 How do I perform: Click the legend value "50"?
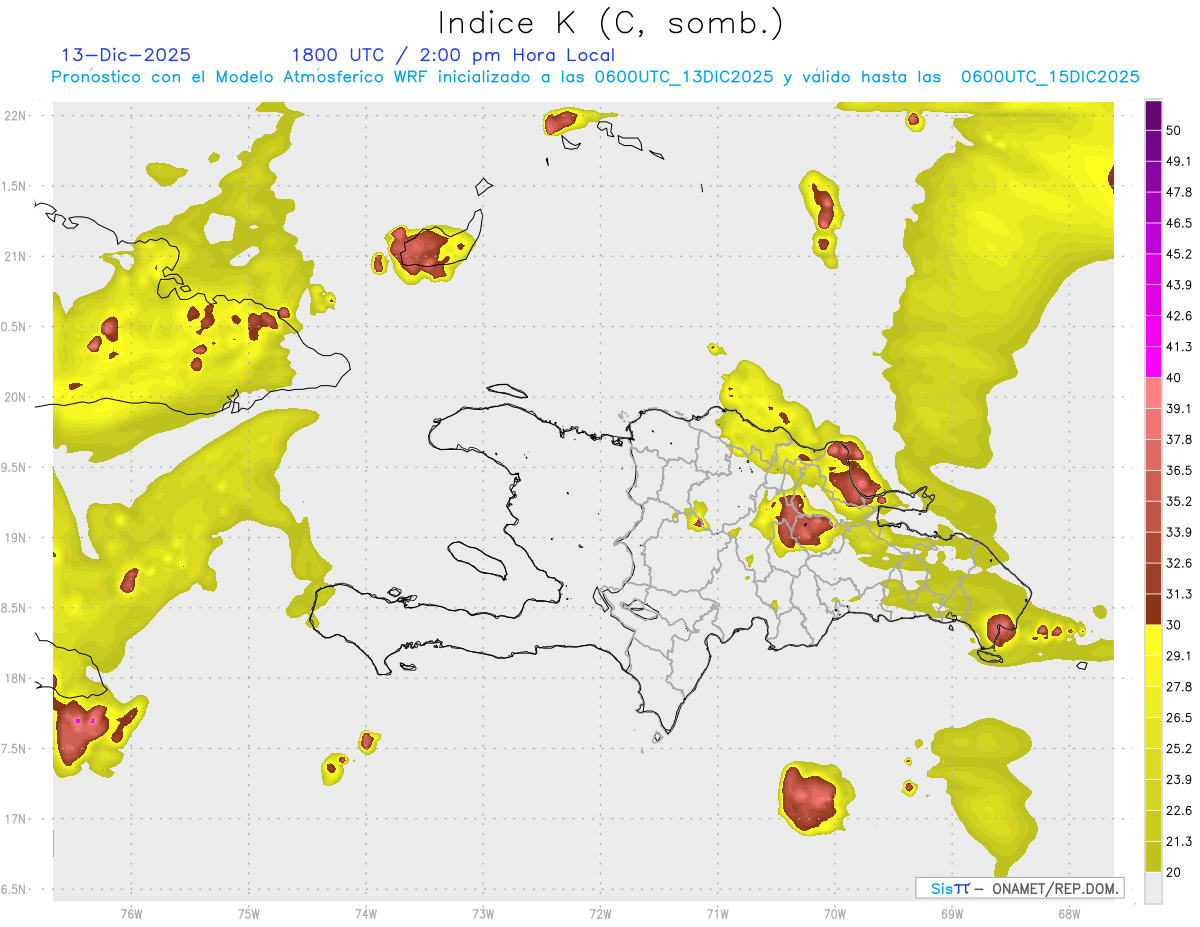click(1174, 130)
